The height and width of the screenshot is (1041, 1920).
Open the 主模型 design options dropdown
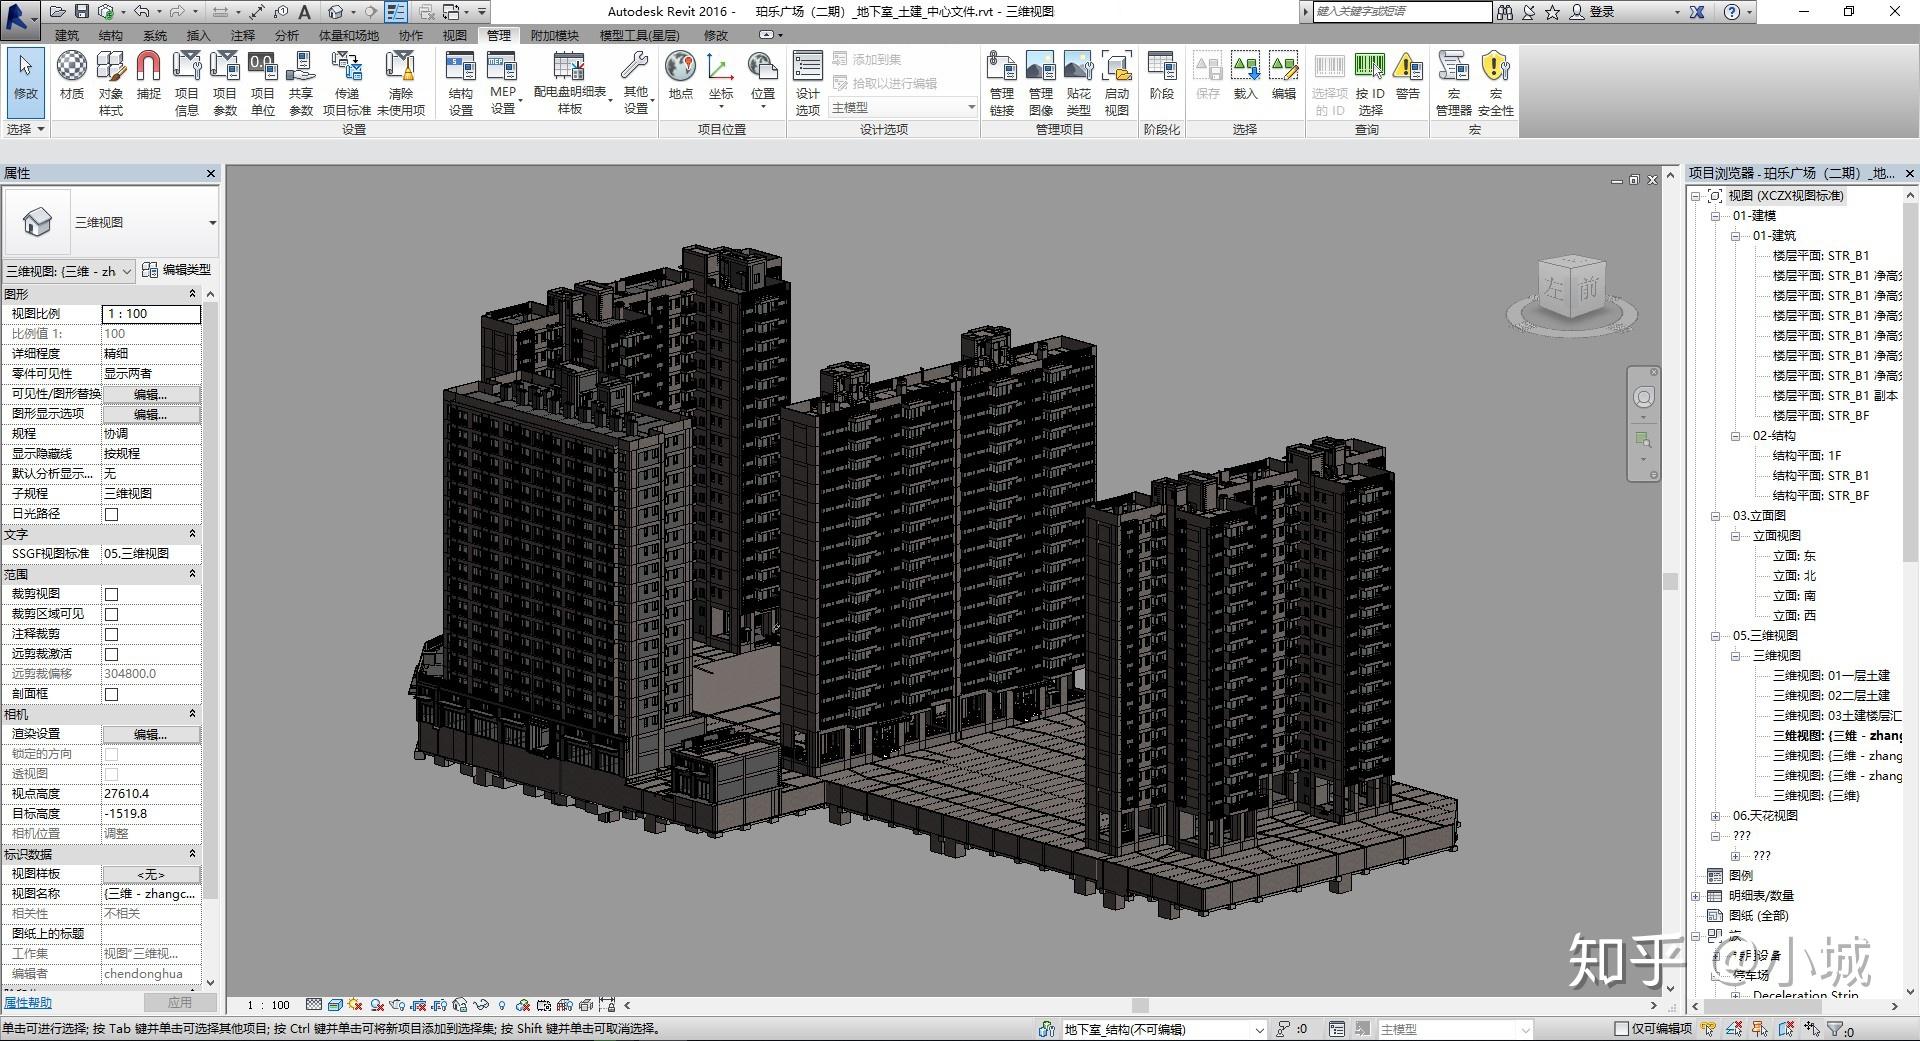[x=970, y=107]
